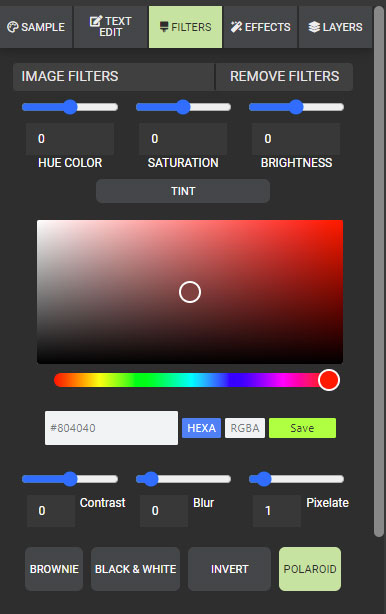Click the Blur slider handle
The image size is (386, 614).
pyautogui.click(x=151, y=479)
